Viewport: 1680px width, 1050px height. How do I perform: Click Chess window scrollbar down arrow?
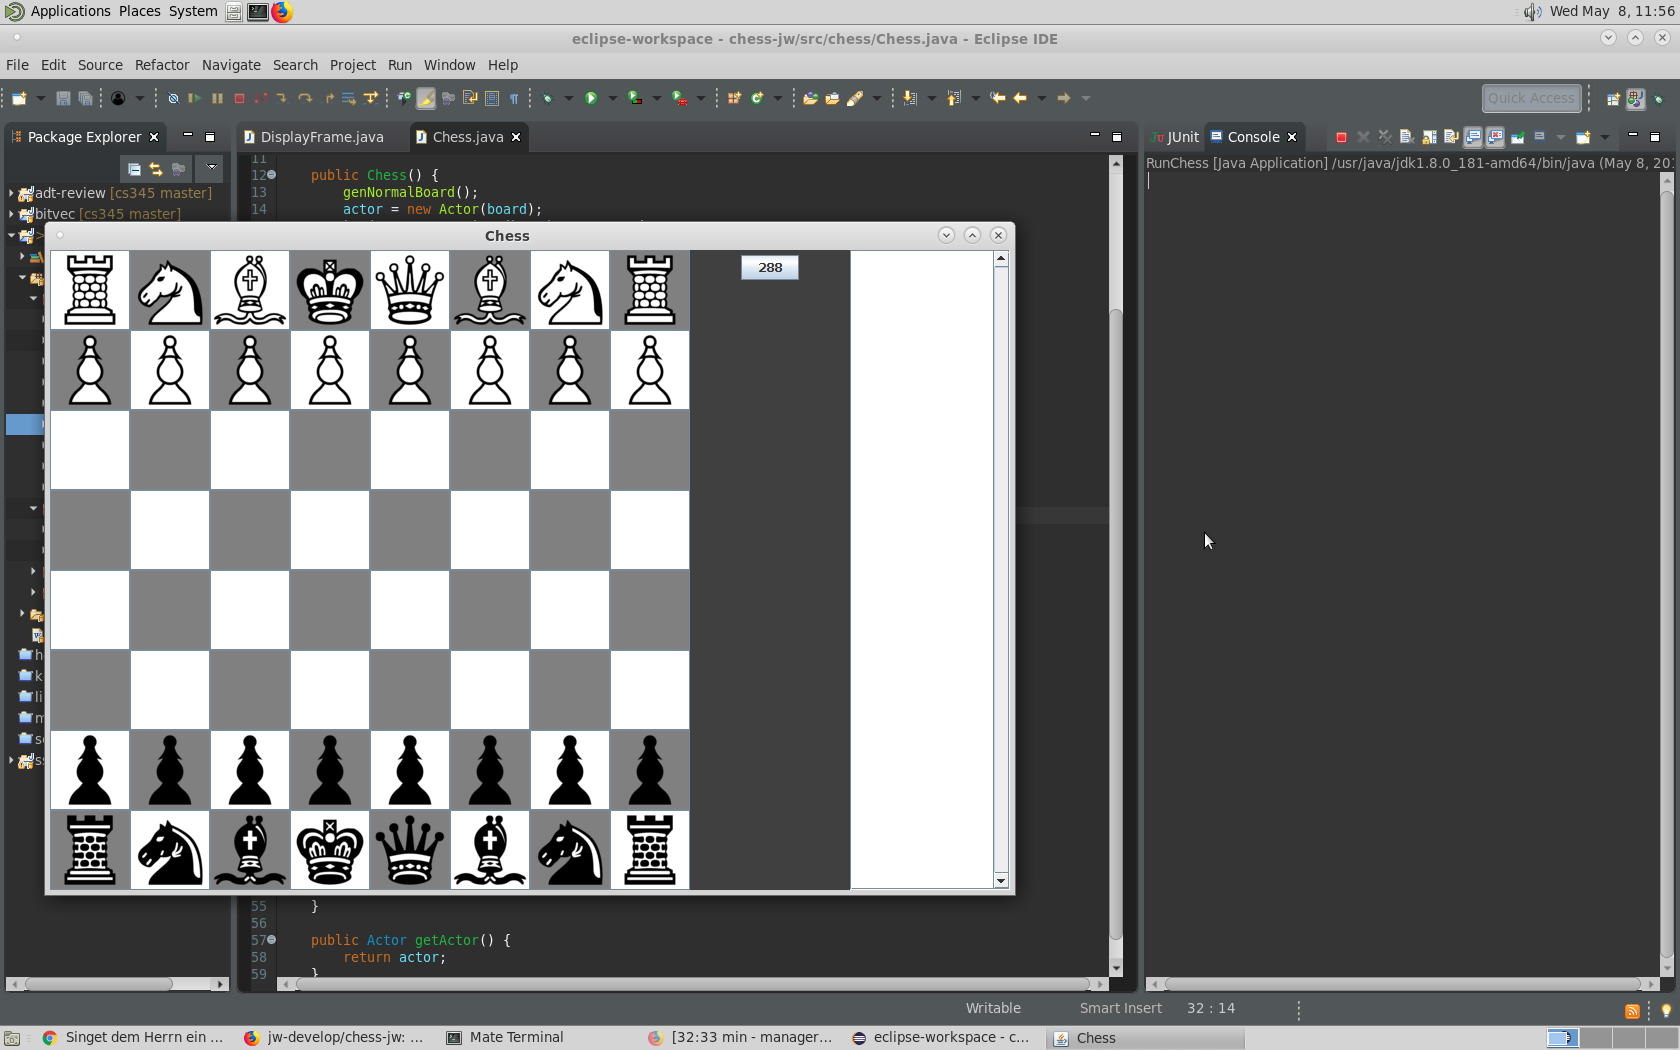[1001, 881]
